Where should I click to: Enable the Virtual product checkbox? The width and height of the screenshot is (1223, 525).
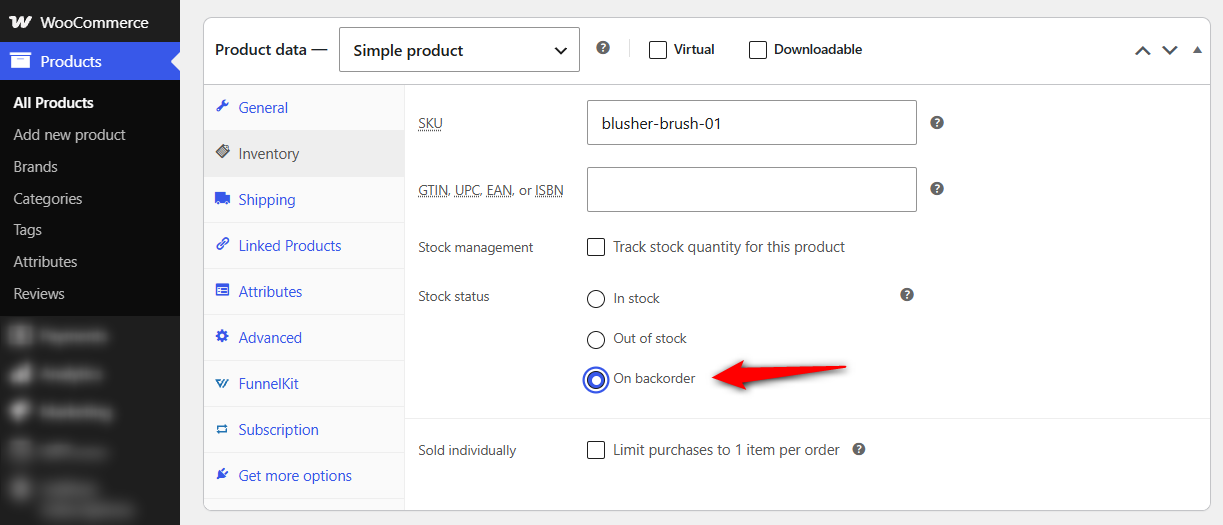coord(658,49)
